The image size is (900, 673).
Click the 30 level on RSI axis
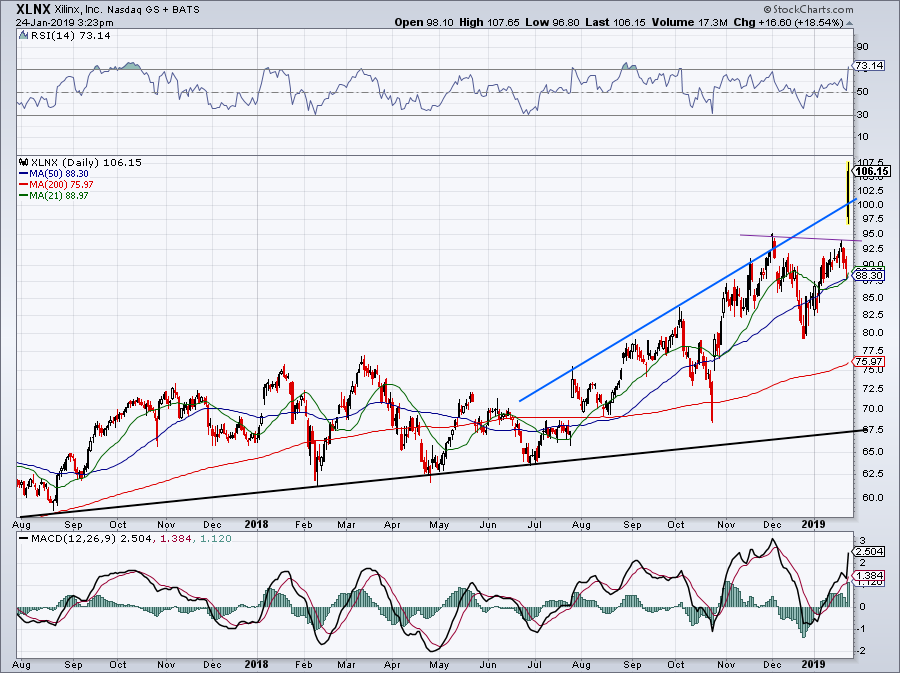click(x=863, y=114)
